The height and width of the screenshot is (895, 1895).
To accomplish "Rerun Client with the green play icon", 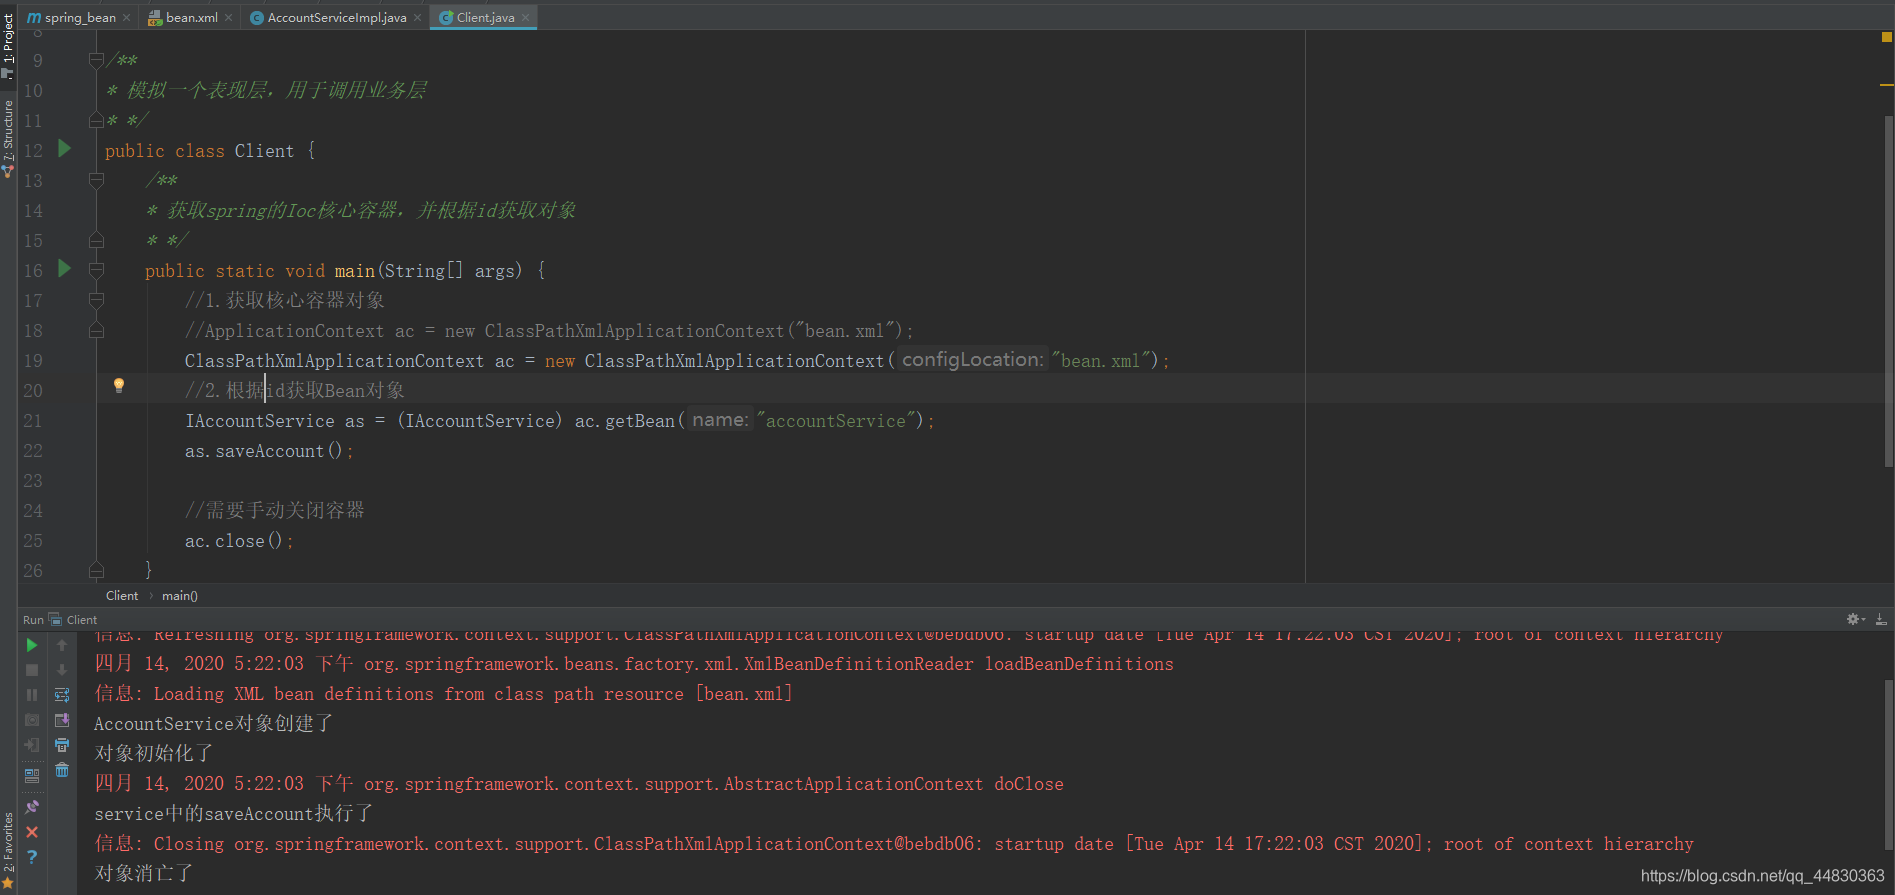I will [32, 645].
